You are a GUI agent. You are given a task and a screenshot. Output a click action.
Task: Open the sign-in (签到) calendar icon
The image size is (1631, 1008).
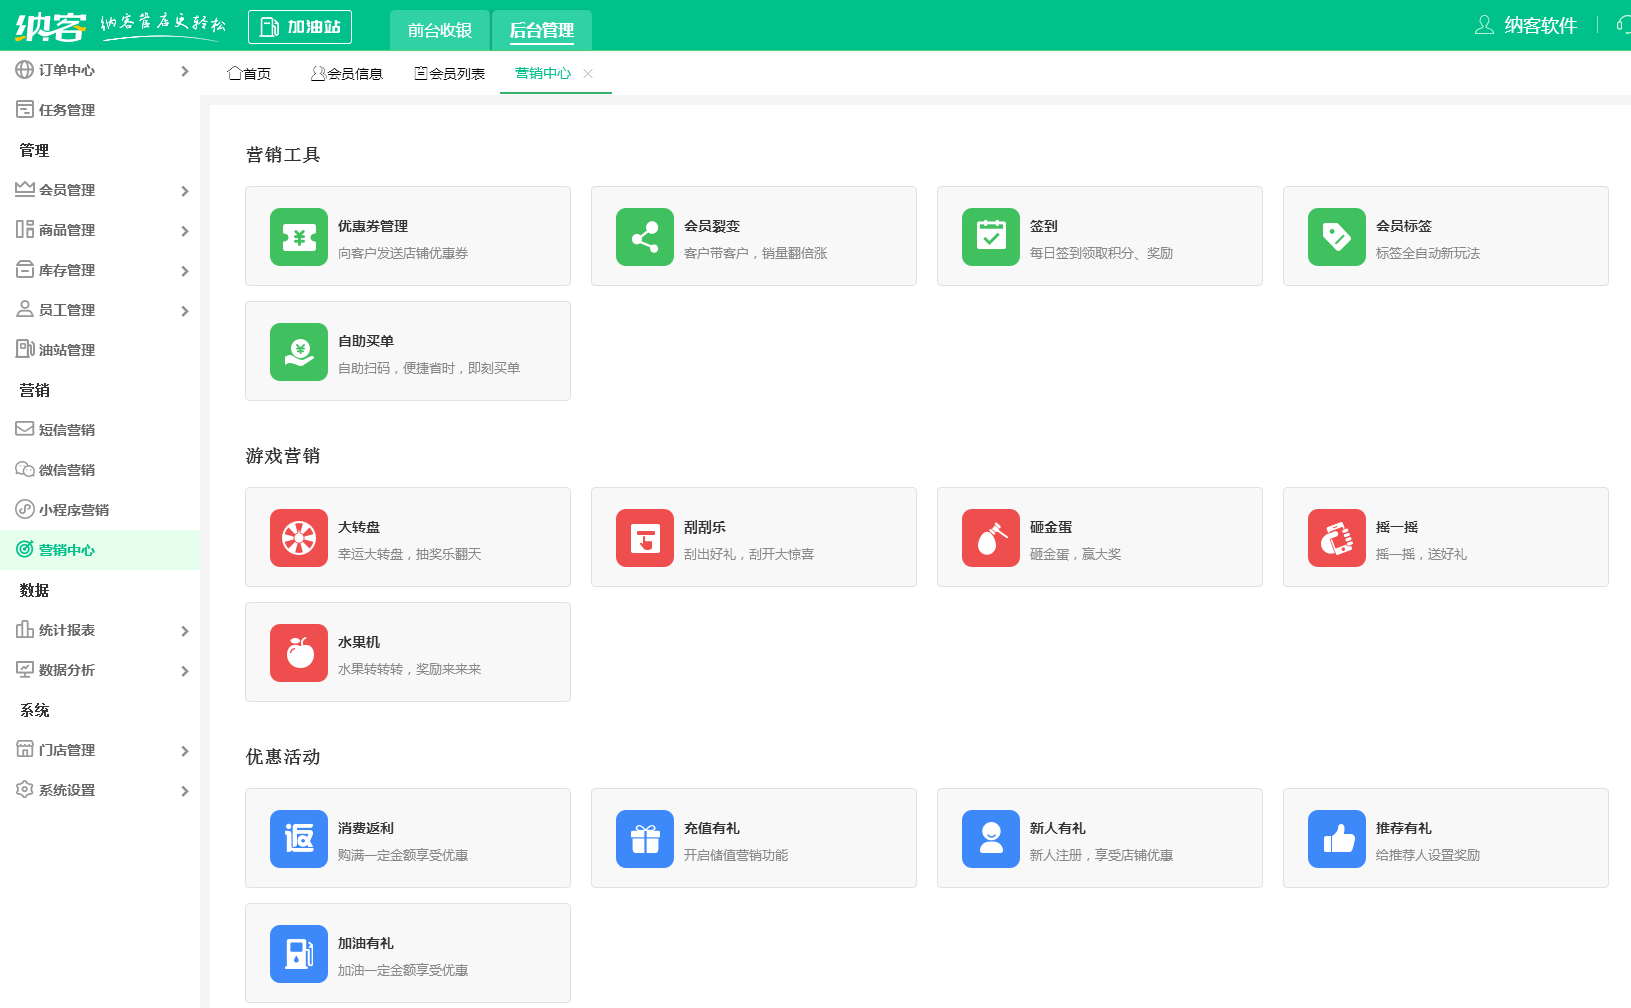pyautogui.click(x=990, y=237)
